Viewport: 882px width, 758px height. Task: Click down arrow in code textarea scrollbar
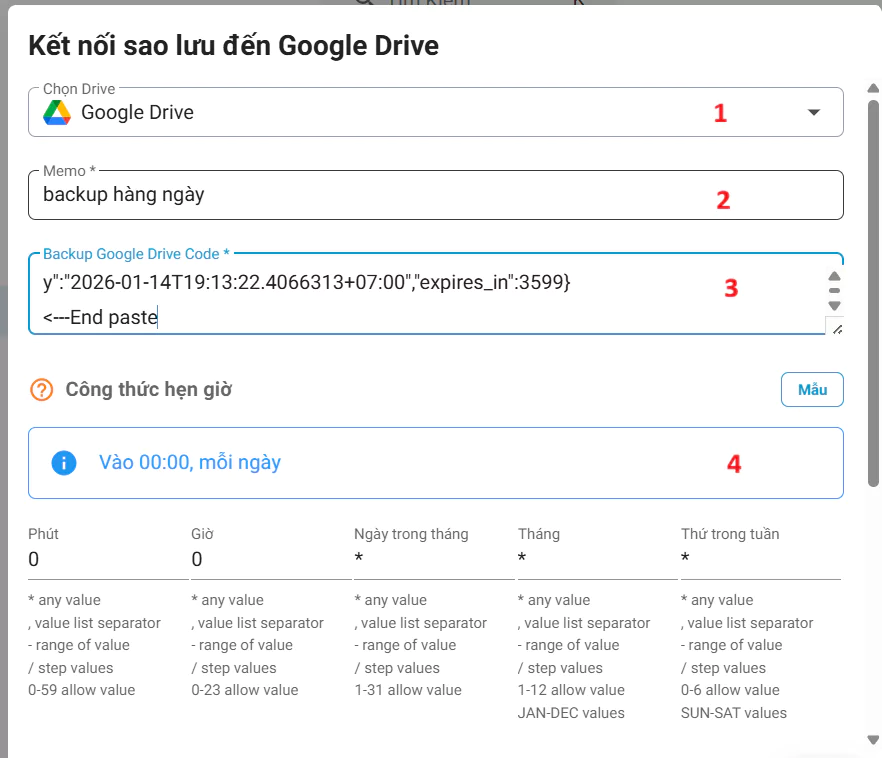[835, 306]
